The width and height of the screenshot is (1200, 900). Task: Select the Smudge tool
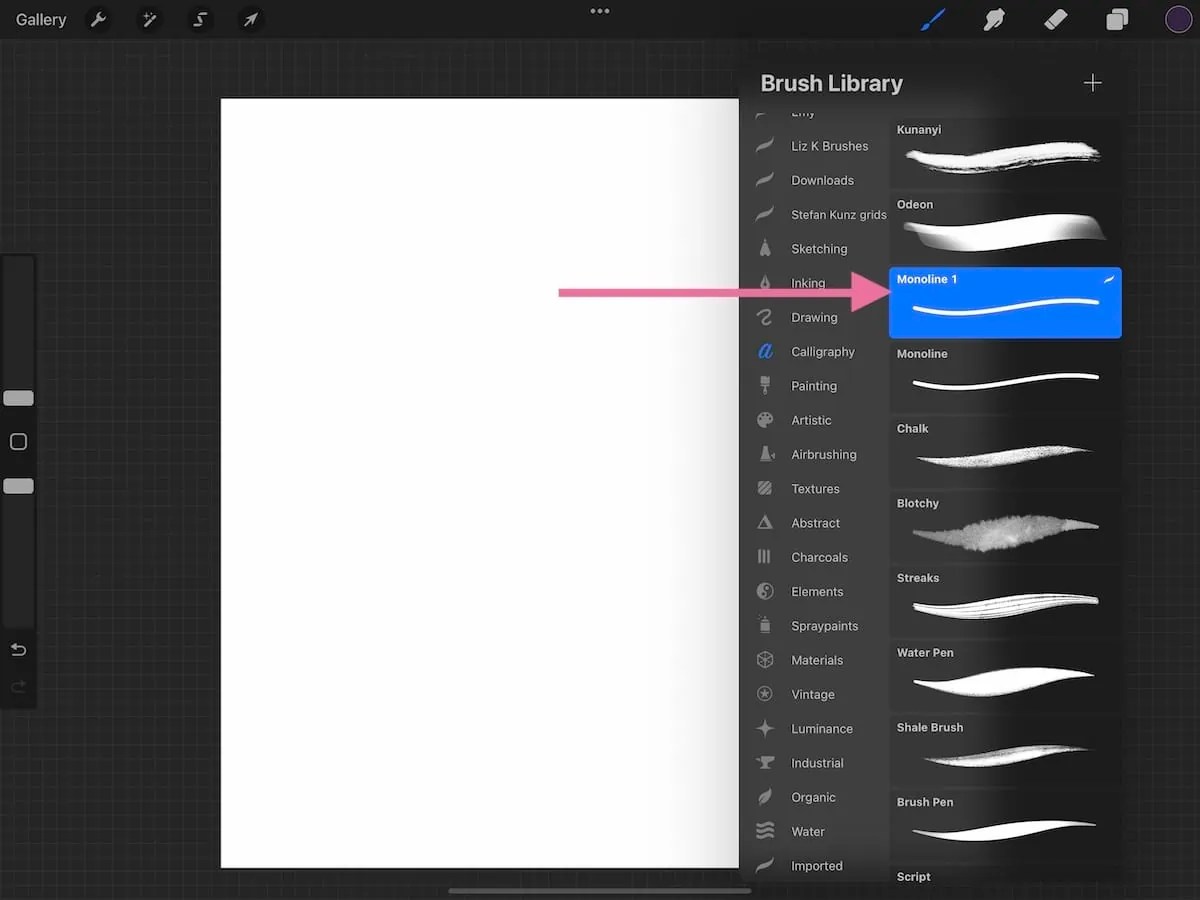(x=993, y=19)
